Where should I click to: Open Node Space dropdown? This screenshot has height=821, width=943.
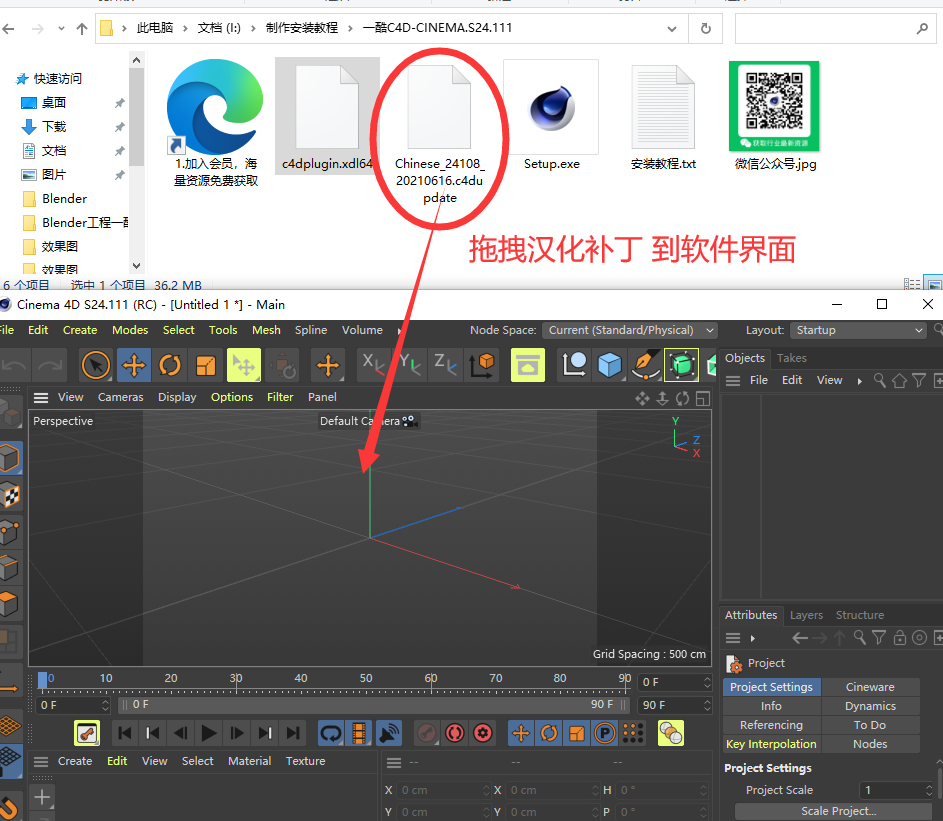630,330
